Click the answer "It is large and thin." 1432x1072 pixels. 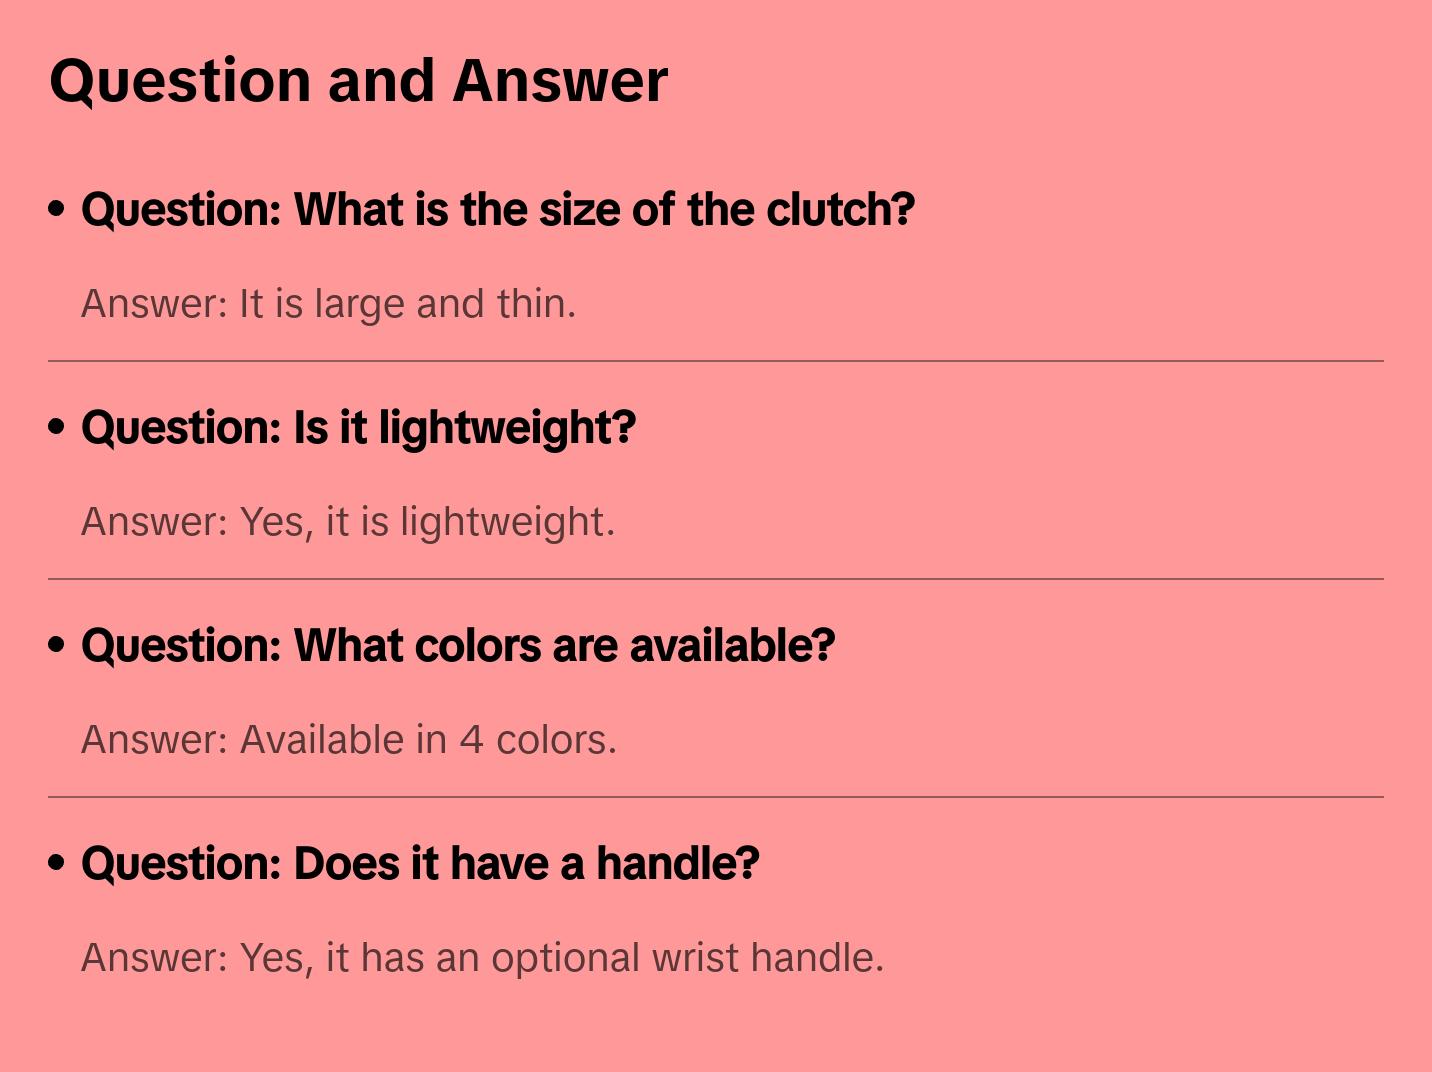[x=328, y=304]
